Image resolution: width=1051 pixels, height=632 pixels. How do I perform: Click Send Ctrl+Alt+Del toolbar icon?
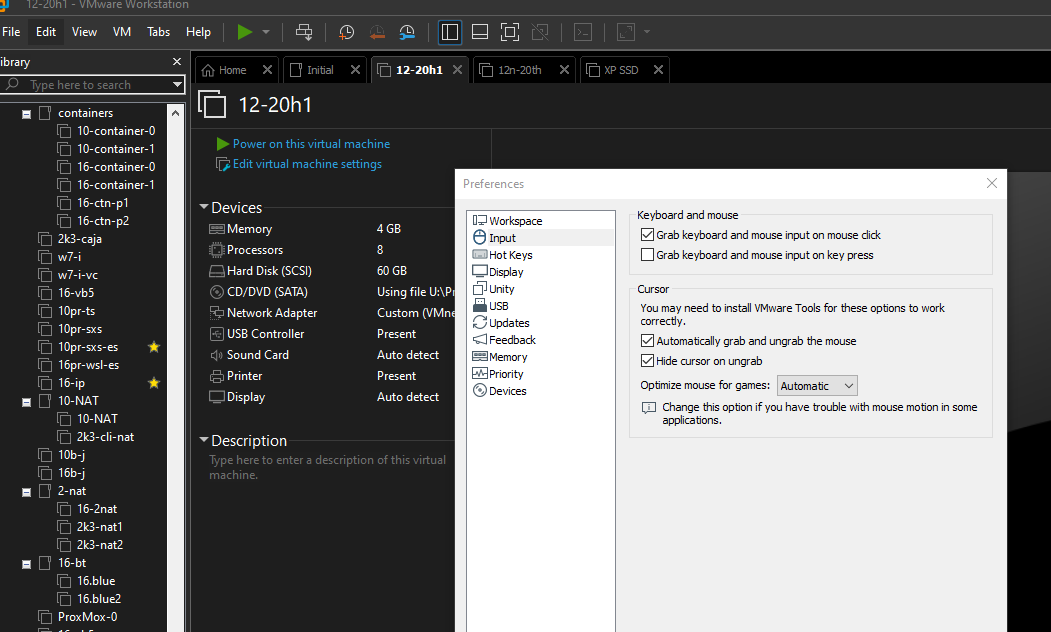click(x=304, y=32)
